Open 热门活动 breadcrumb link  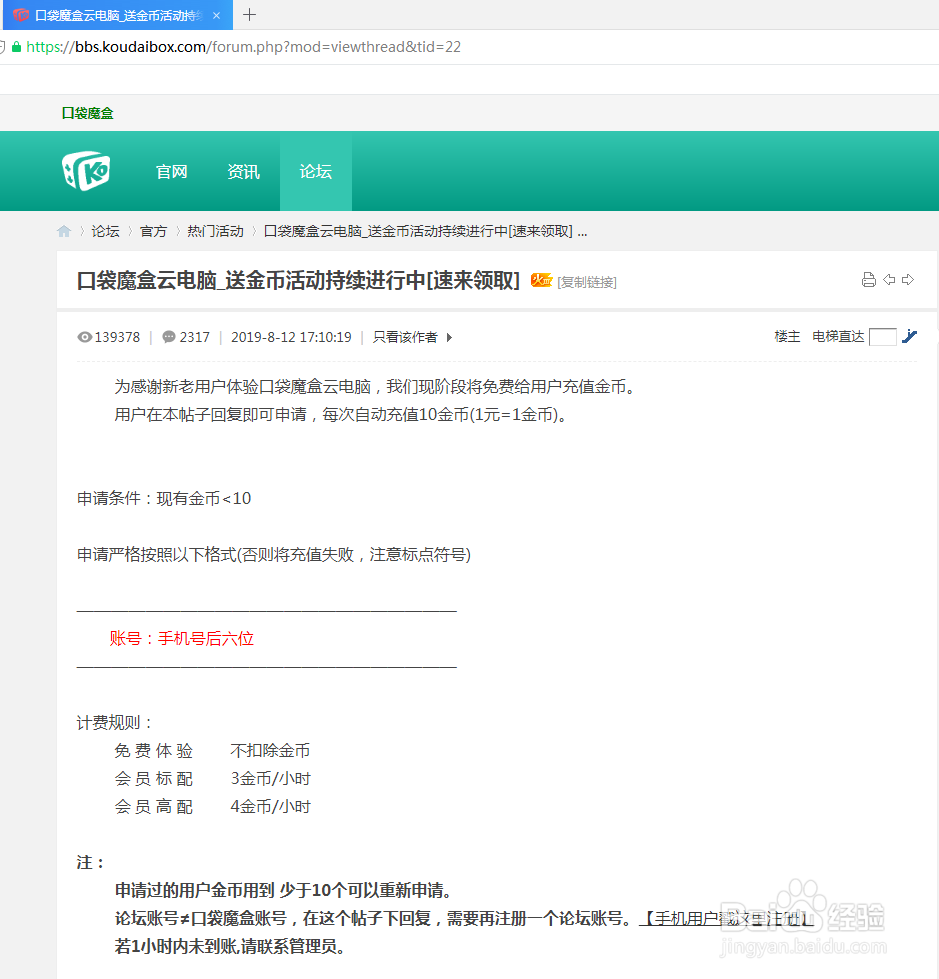(215, 232)
